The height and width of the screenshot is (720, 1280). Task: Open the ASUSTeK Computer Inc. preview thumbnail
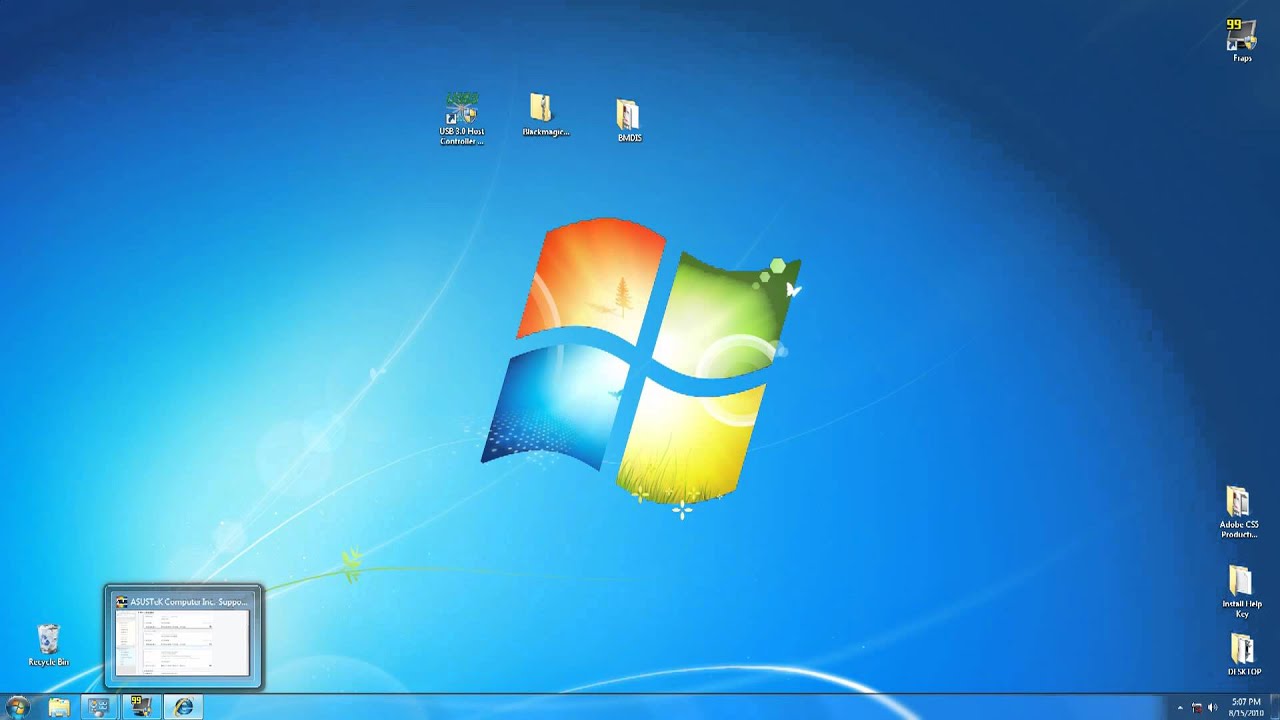tap(183, 637)
